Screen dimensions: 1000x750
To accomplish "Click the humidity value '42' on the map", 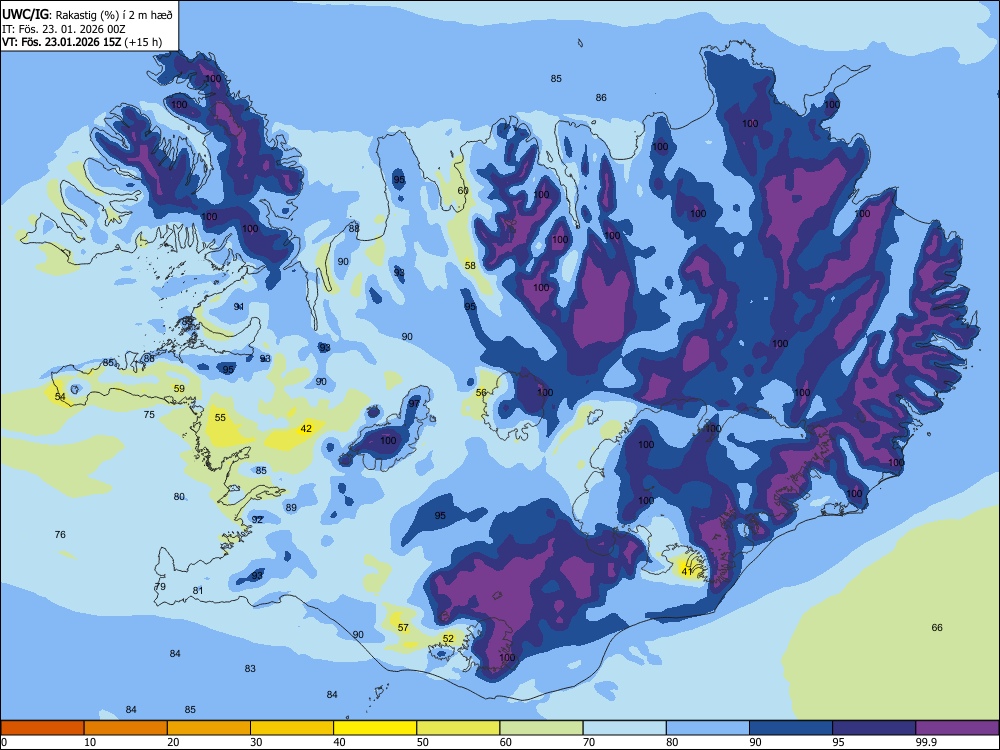I will tap(306, 429).
